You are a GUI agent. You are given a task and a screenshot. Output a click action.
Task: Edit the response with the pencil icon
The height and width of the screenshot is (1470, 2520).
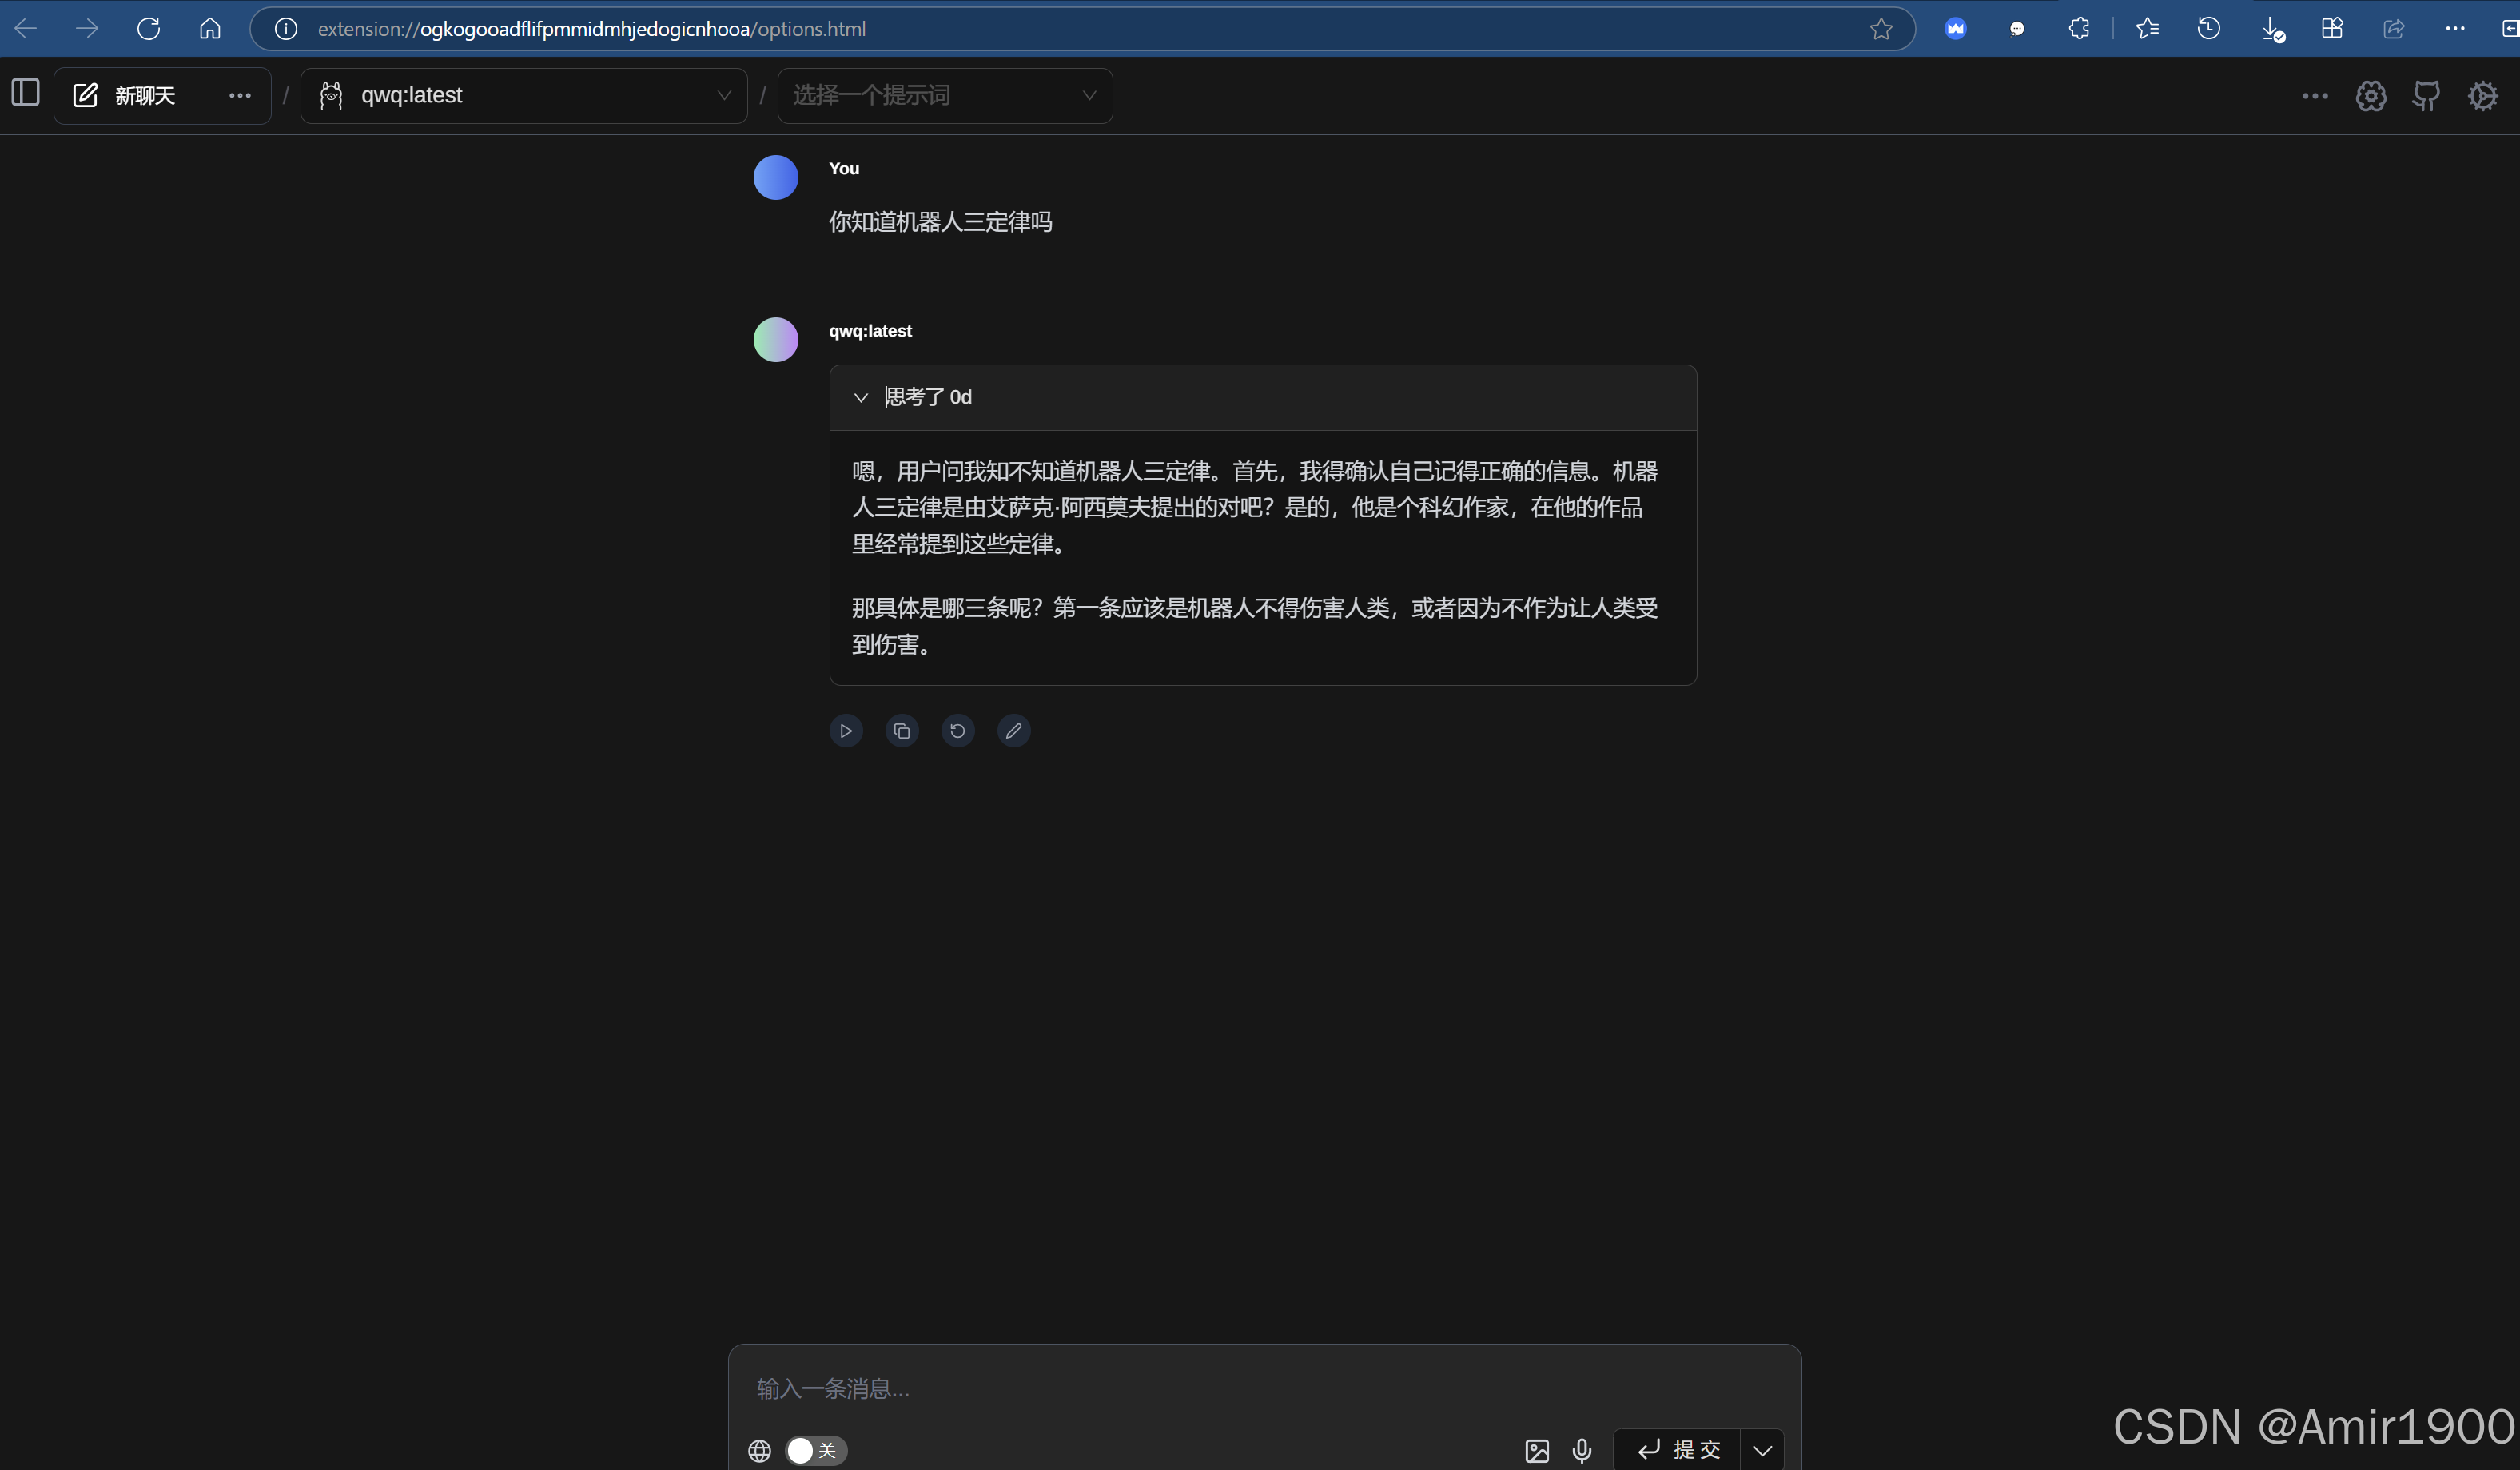pos(1013,731)
